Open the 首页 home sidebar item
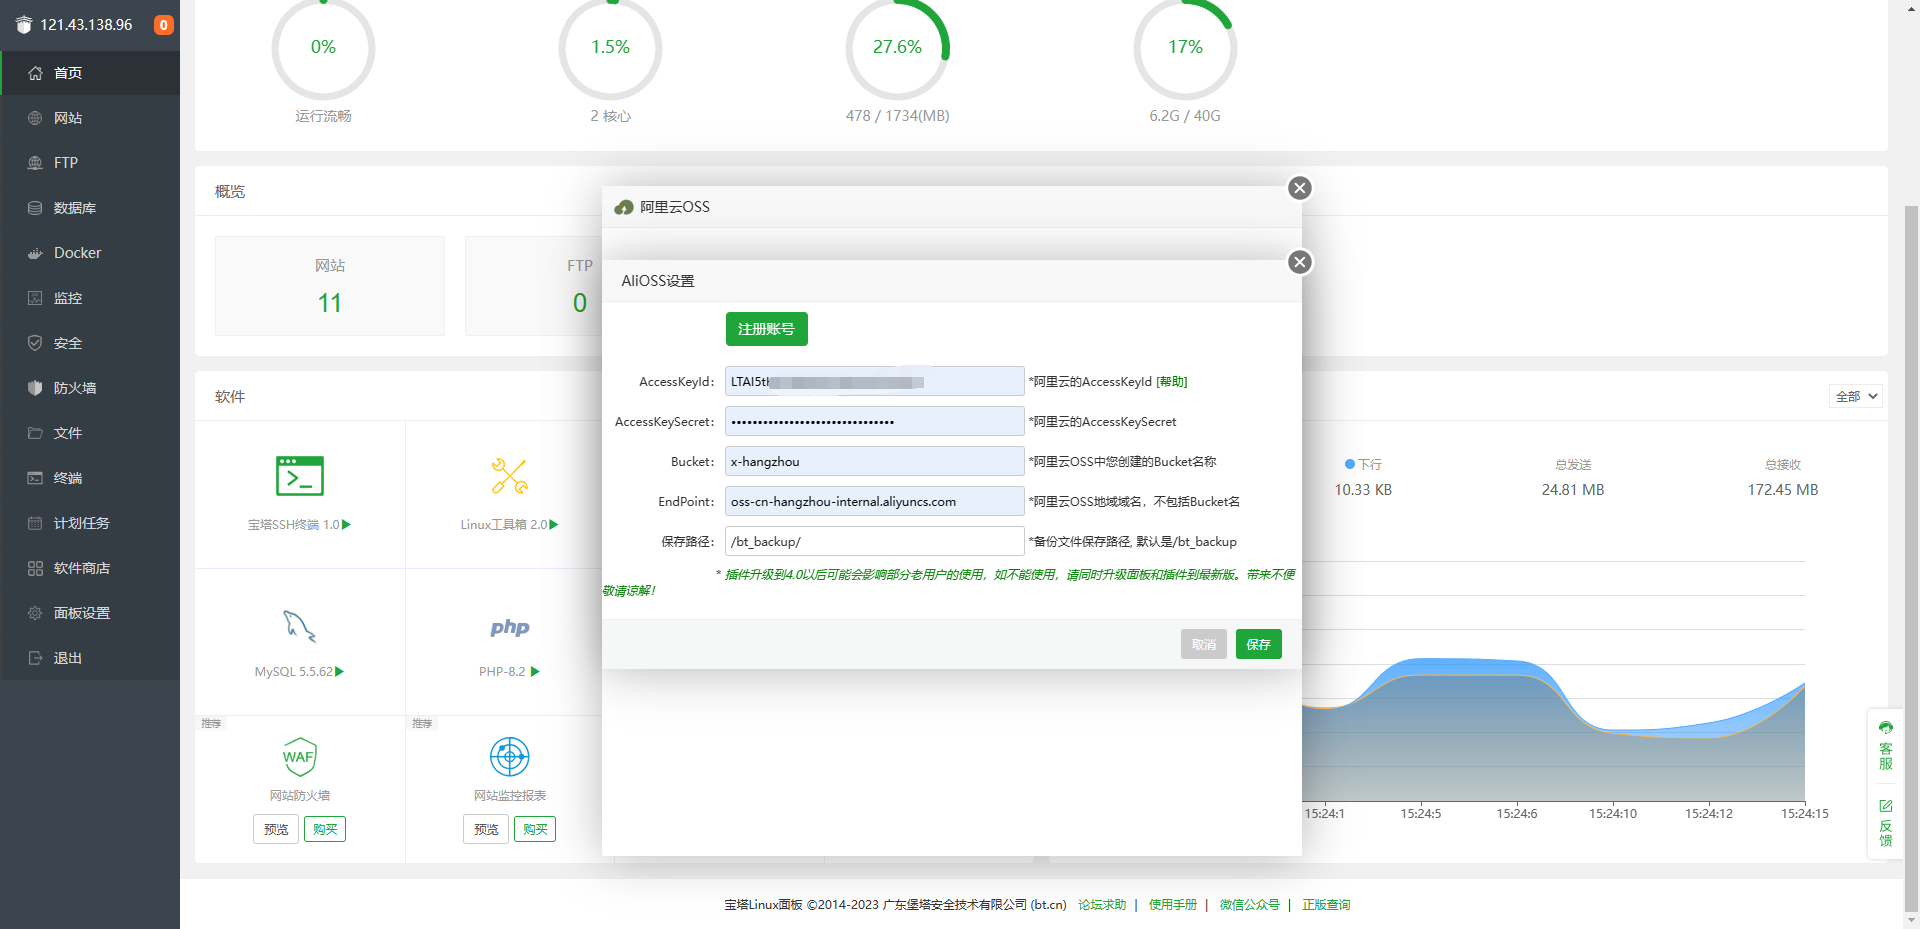 click(x=90, y=73)
